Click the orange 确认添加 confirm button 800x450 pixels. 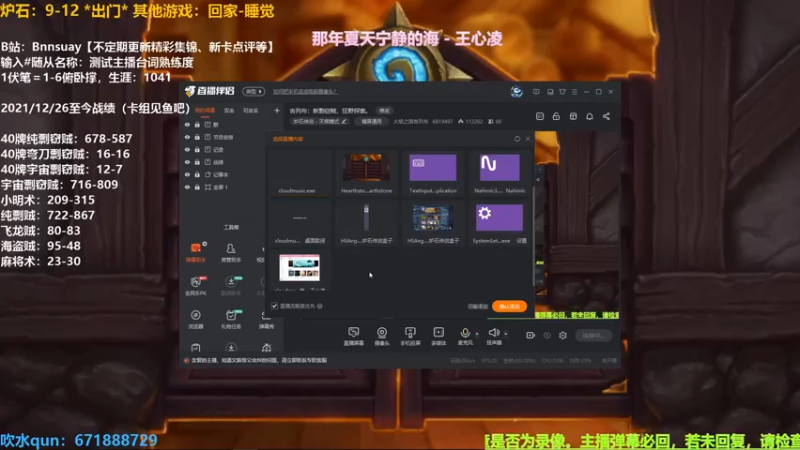(x=509, y=306)
